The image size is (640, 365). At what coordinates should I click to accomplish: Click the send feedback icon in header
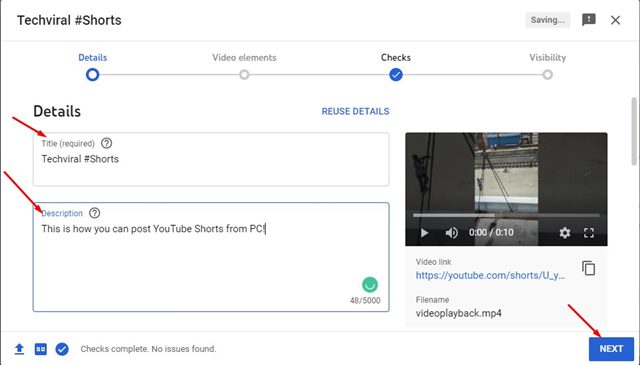[x=589, y=20]
